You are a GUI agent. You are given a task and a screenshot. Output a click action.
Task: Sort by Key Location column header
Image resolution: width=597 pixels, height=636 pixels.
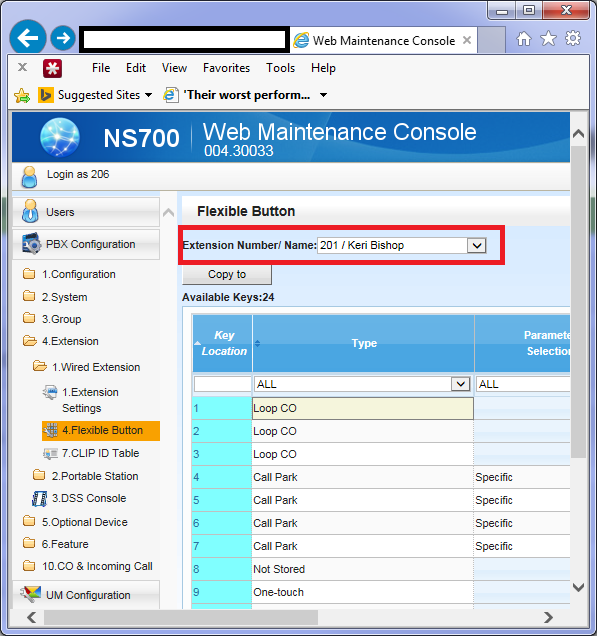click(223, 343)
